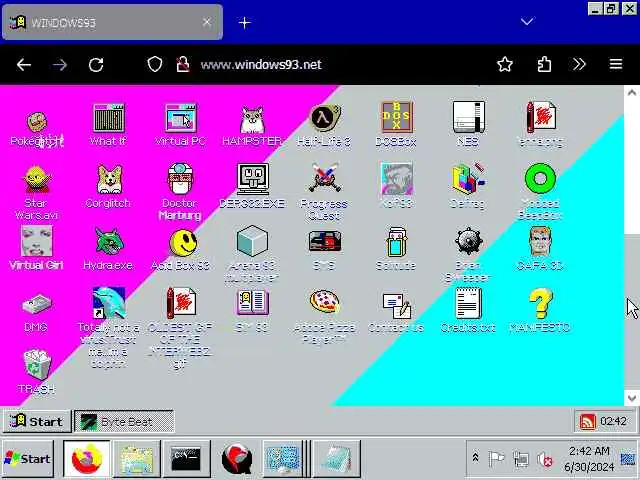Select the WINDOWS93 browser tab
This screenshot has height=480, width=640.
click(112, 22)
